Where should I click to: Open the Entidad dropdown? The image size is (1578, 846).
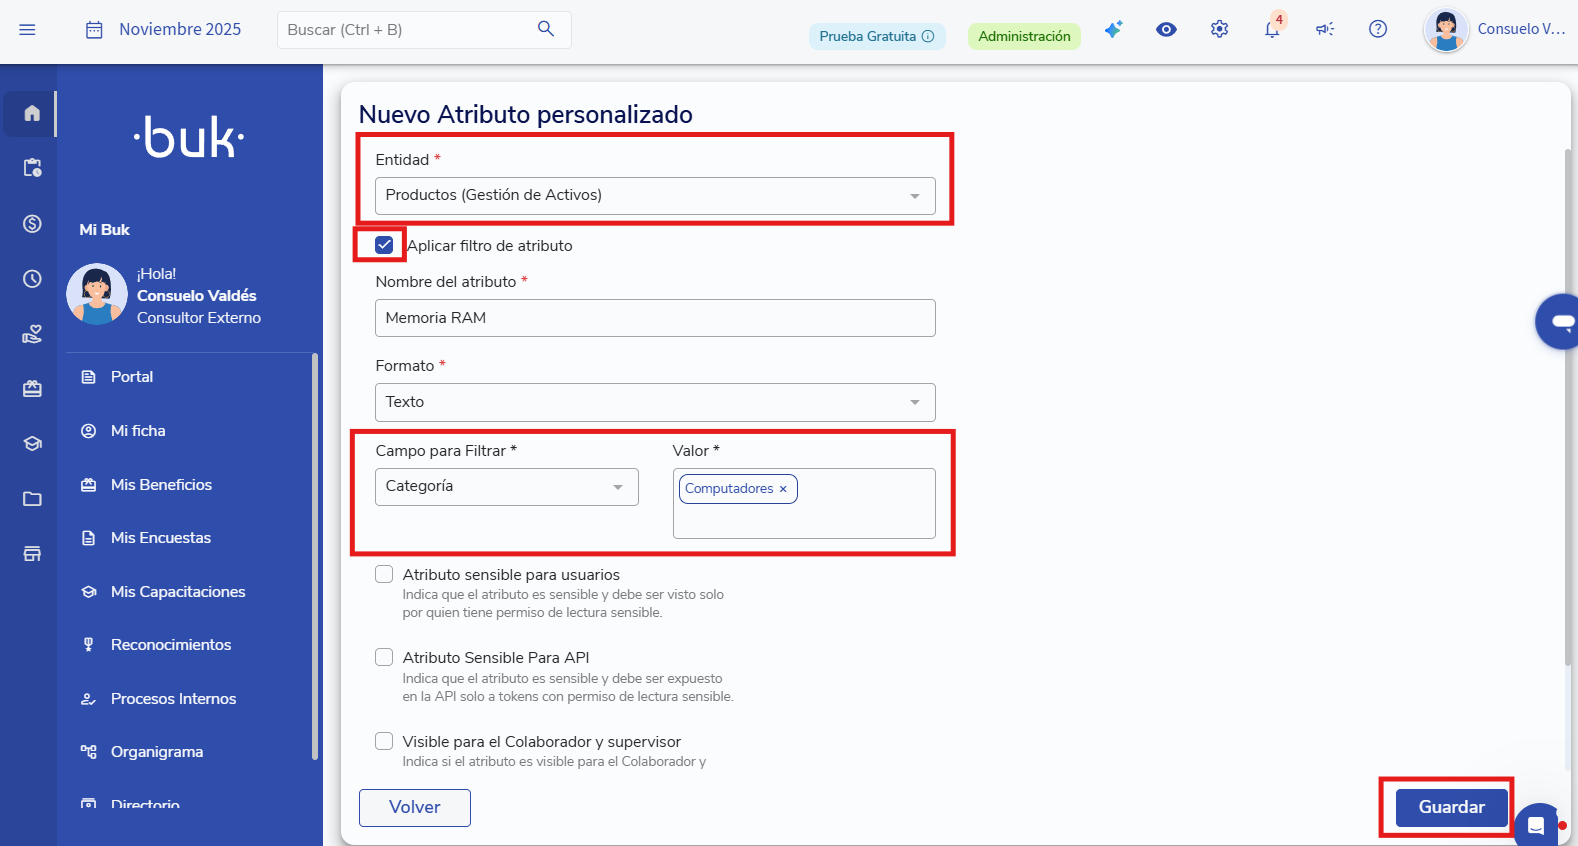(655, 196)
